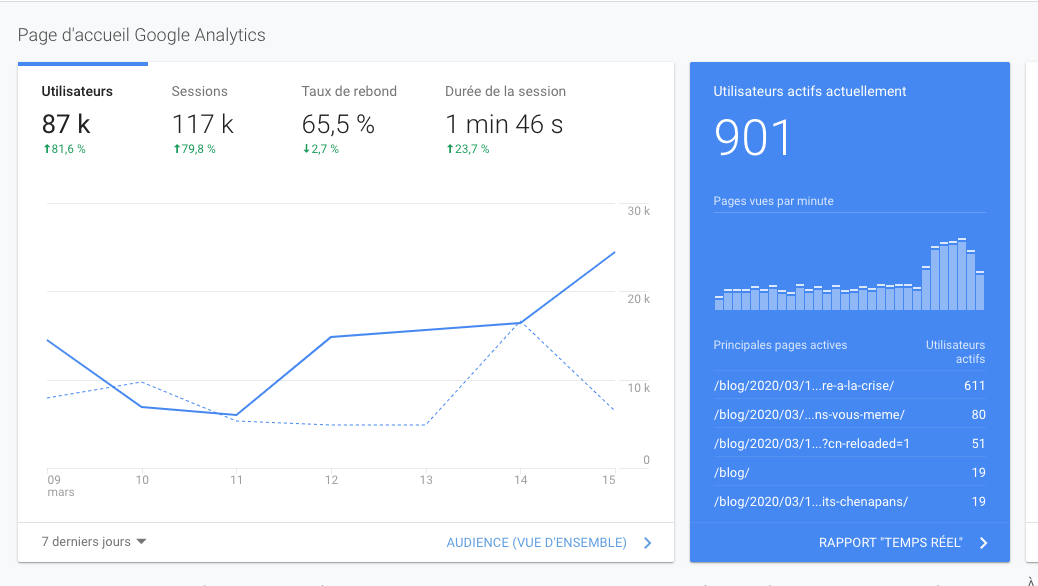Click the 2,7 % bounce rate change indicator

[x=321, y=149]
